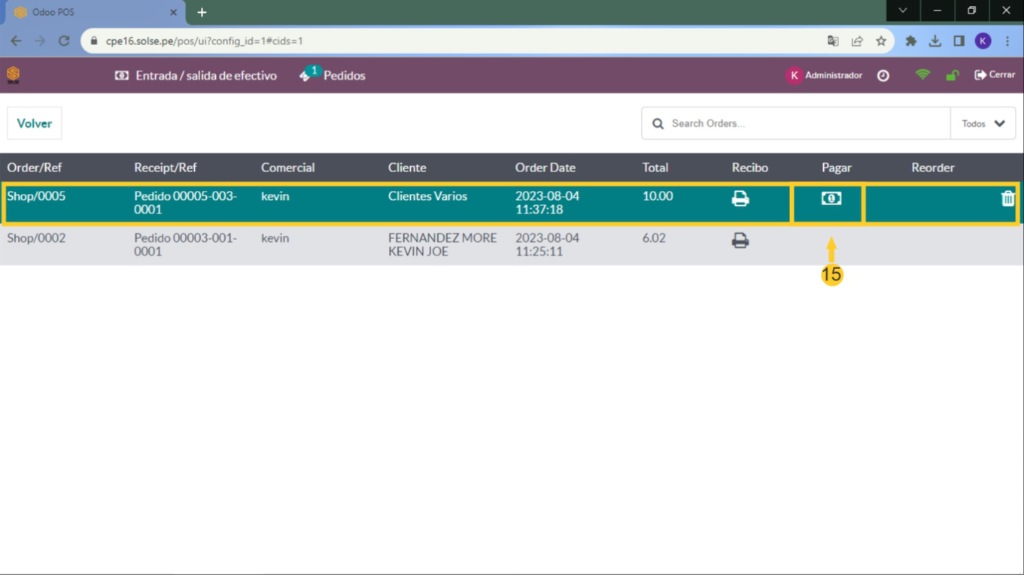Open the Chrome tab search chevron
1024x575 pixels.
coord(903,11)
